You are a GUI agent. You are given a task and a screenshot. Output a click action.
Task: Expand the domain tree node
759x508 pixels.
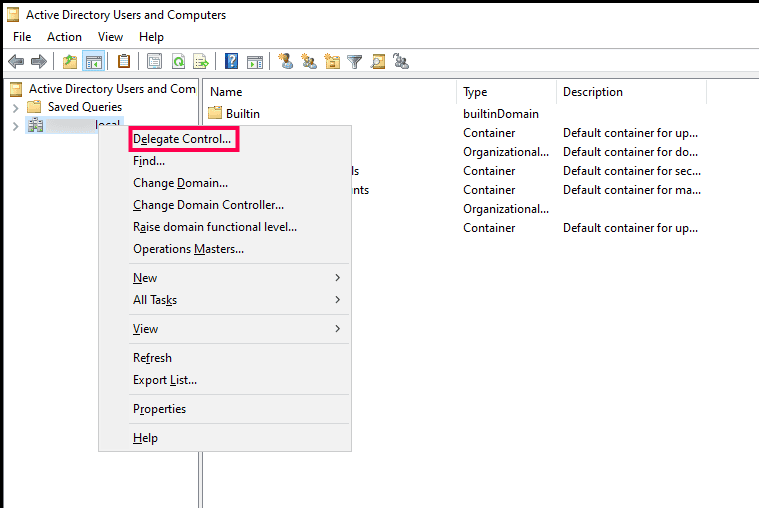point(15,126)
